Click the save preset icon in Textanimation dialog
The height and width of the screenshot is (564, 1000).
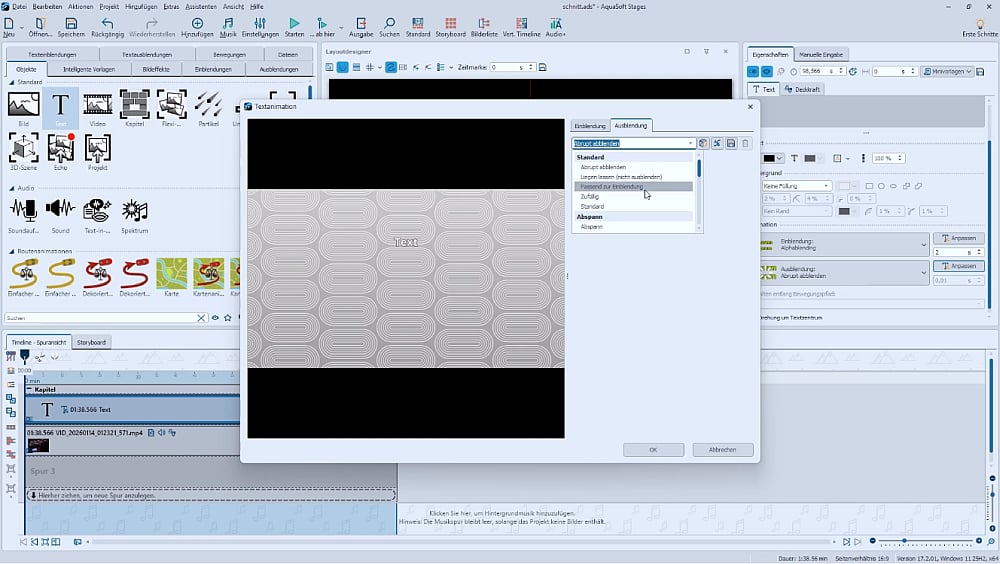(731, 144)
